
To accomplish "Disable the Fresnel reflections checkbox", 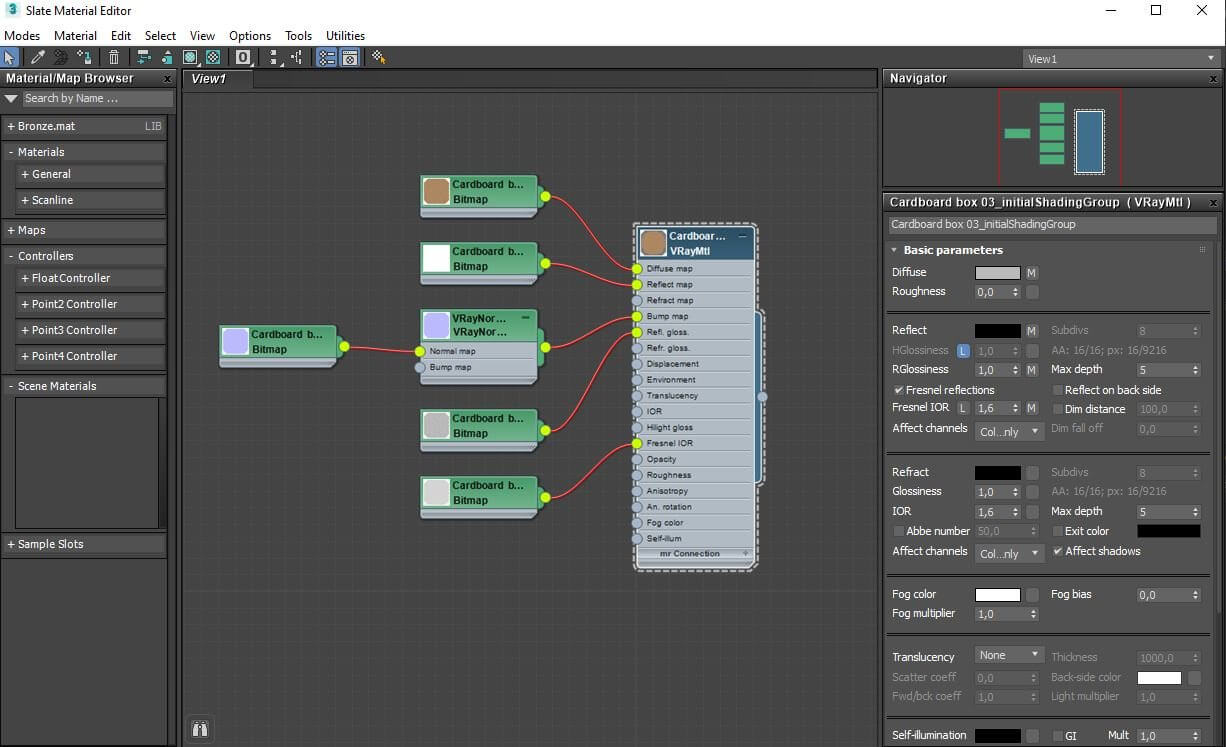I will point(899,390).
